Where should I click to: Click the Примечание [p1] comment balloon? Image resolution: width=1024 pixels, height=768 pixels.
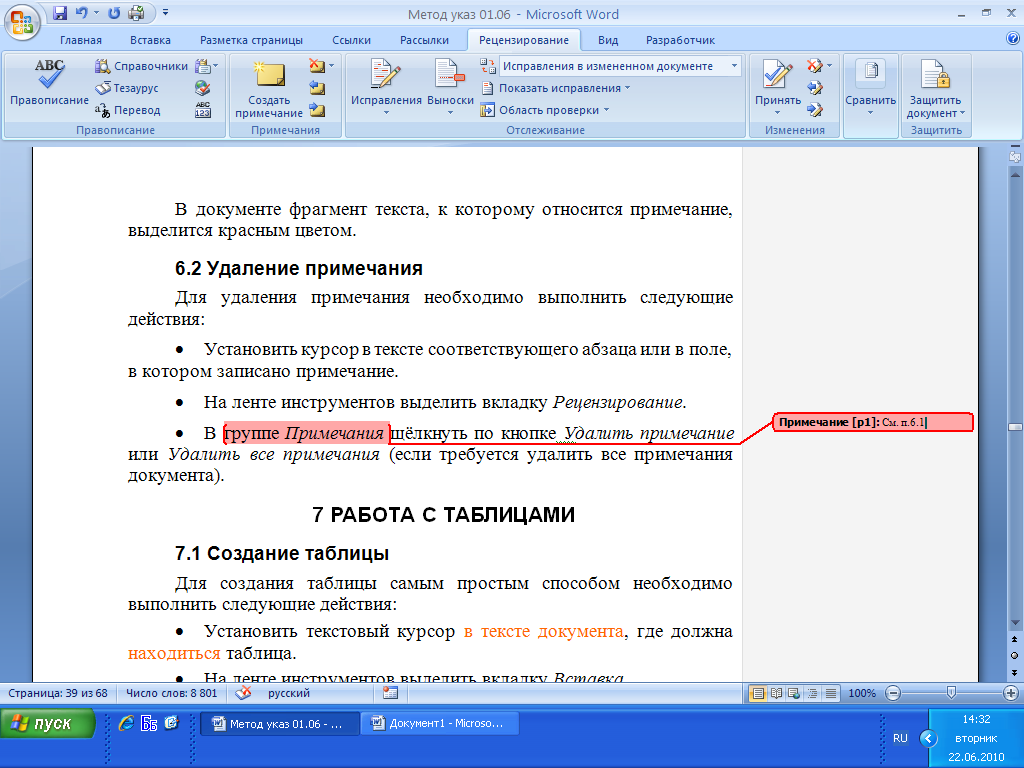pos(872,423)
